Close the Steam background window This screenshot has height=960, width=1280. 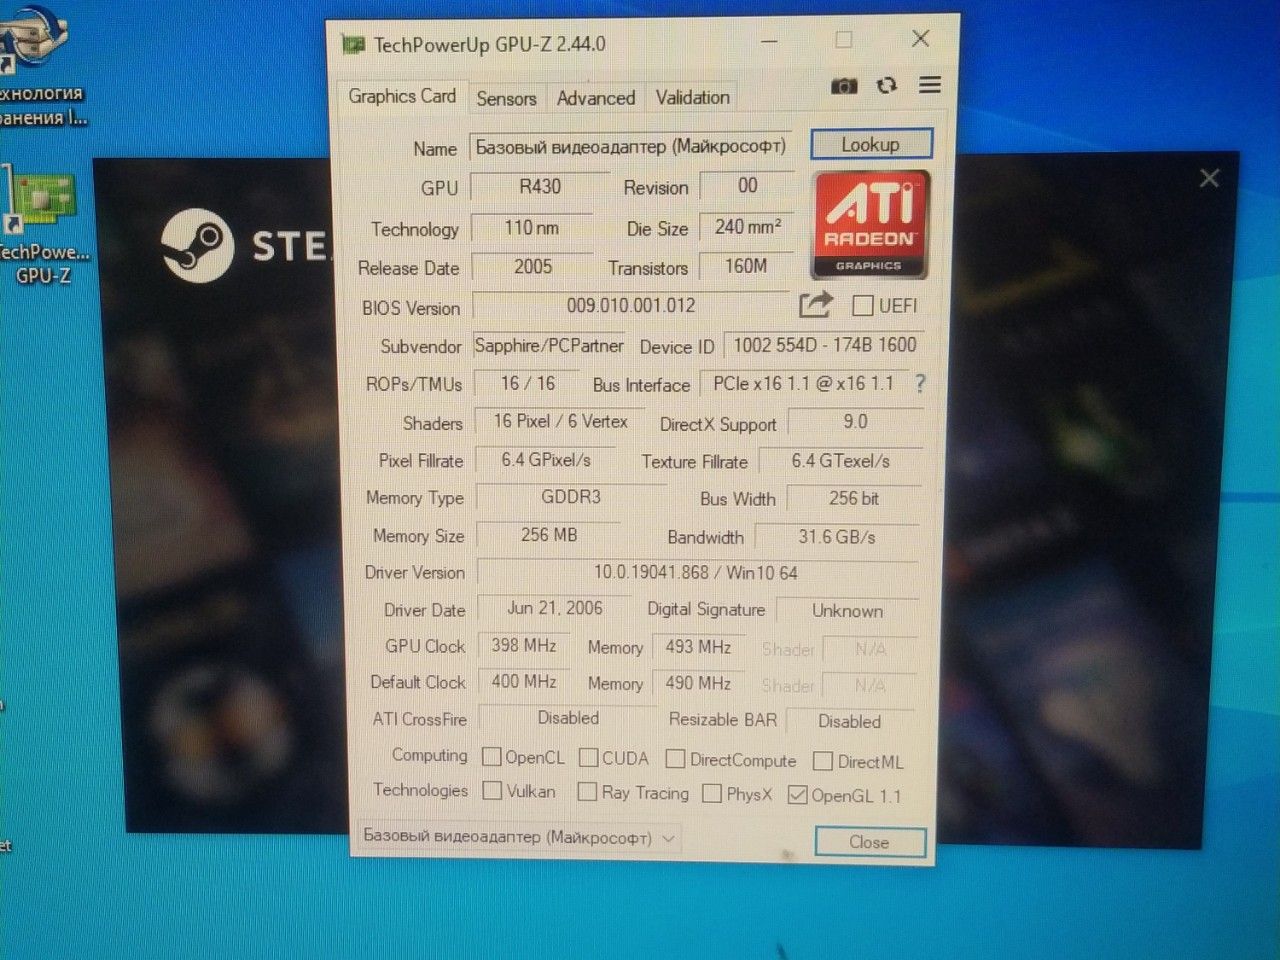[1209, 178]
